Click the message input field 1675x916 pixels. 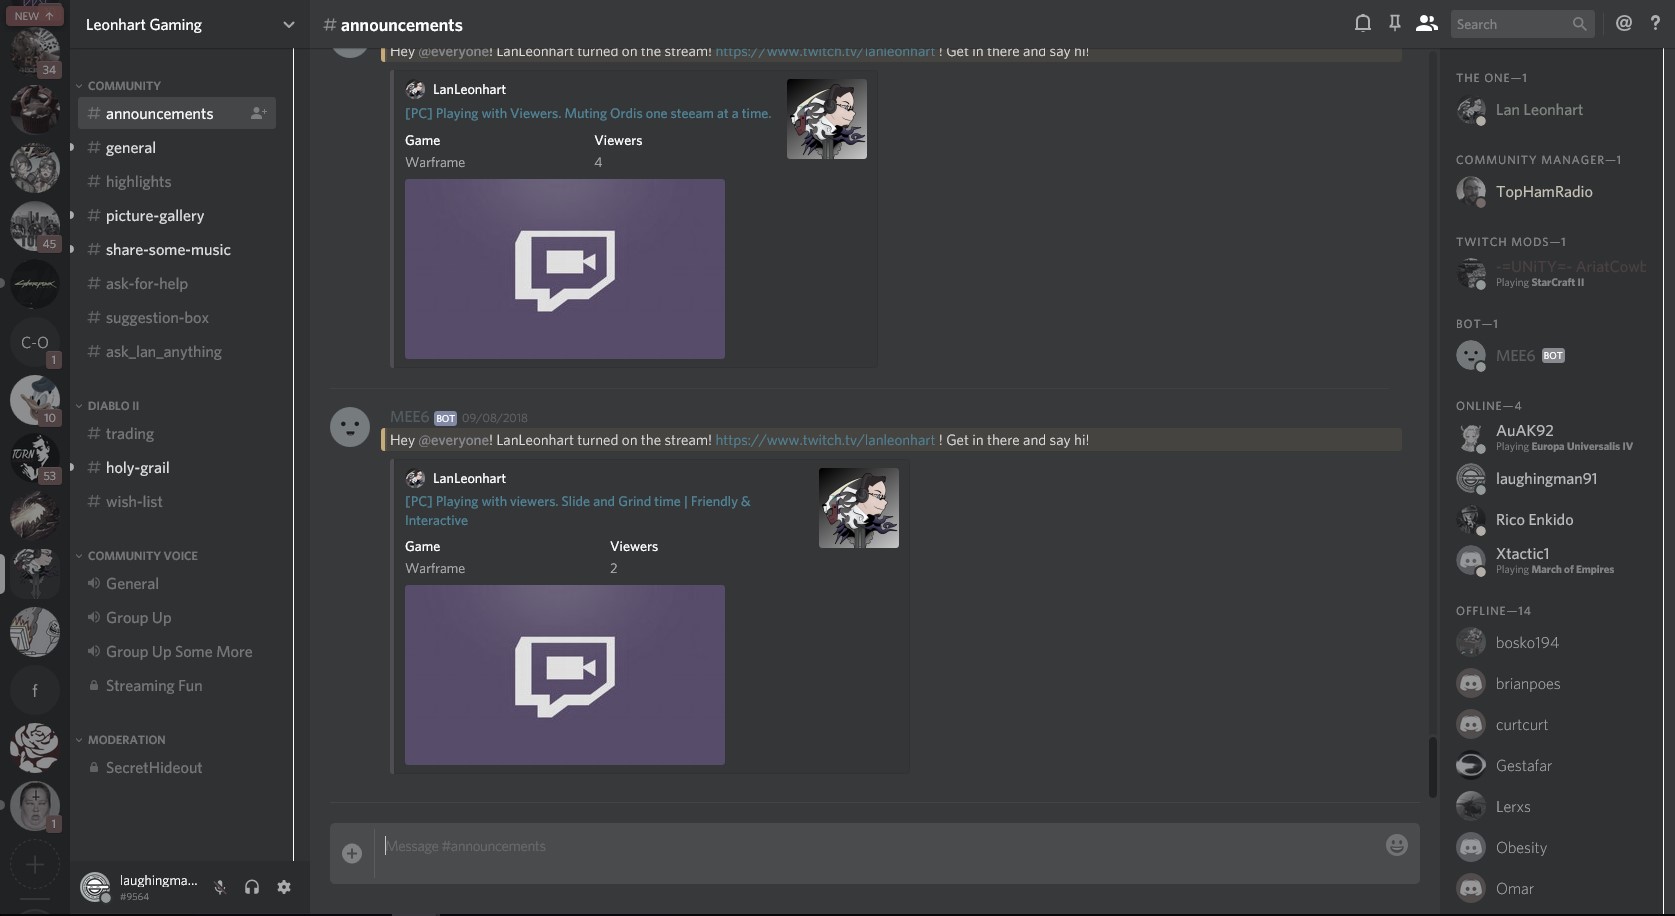[x=800, y=845]
